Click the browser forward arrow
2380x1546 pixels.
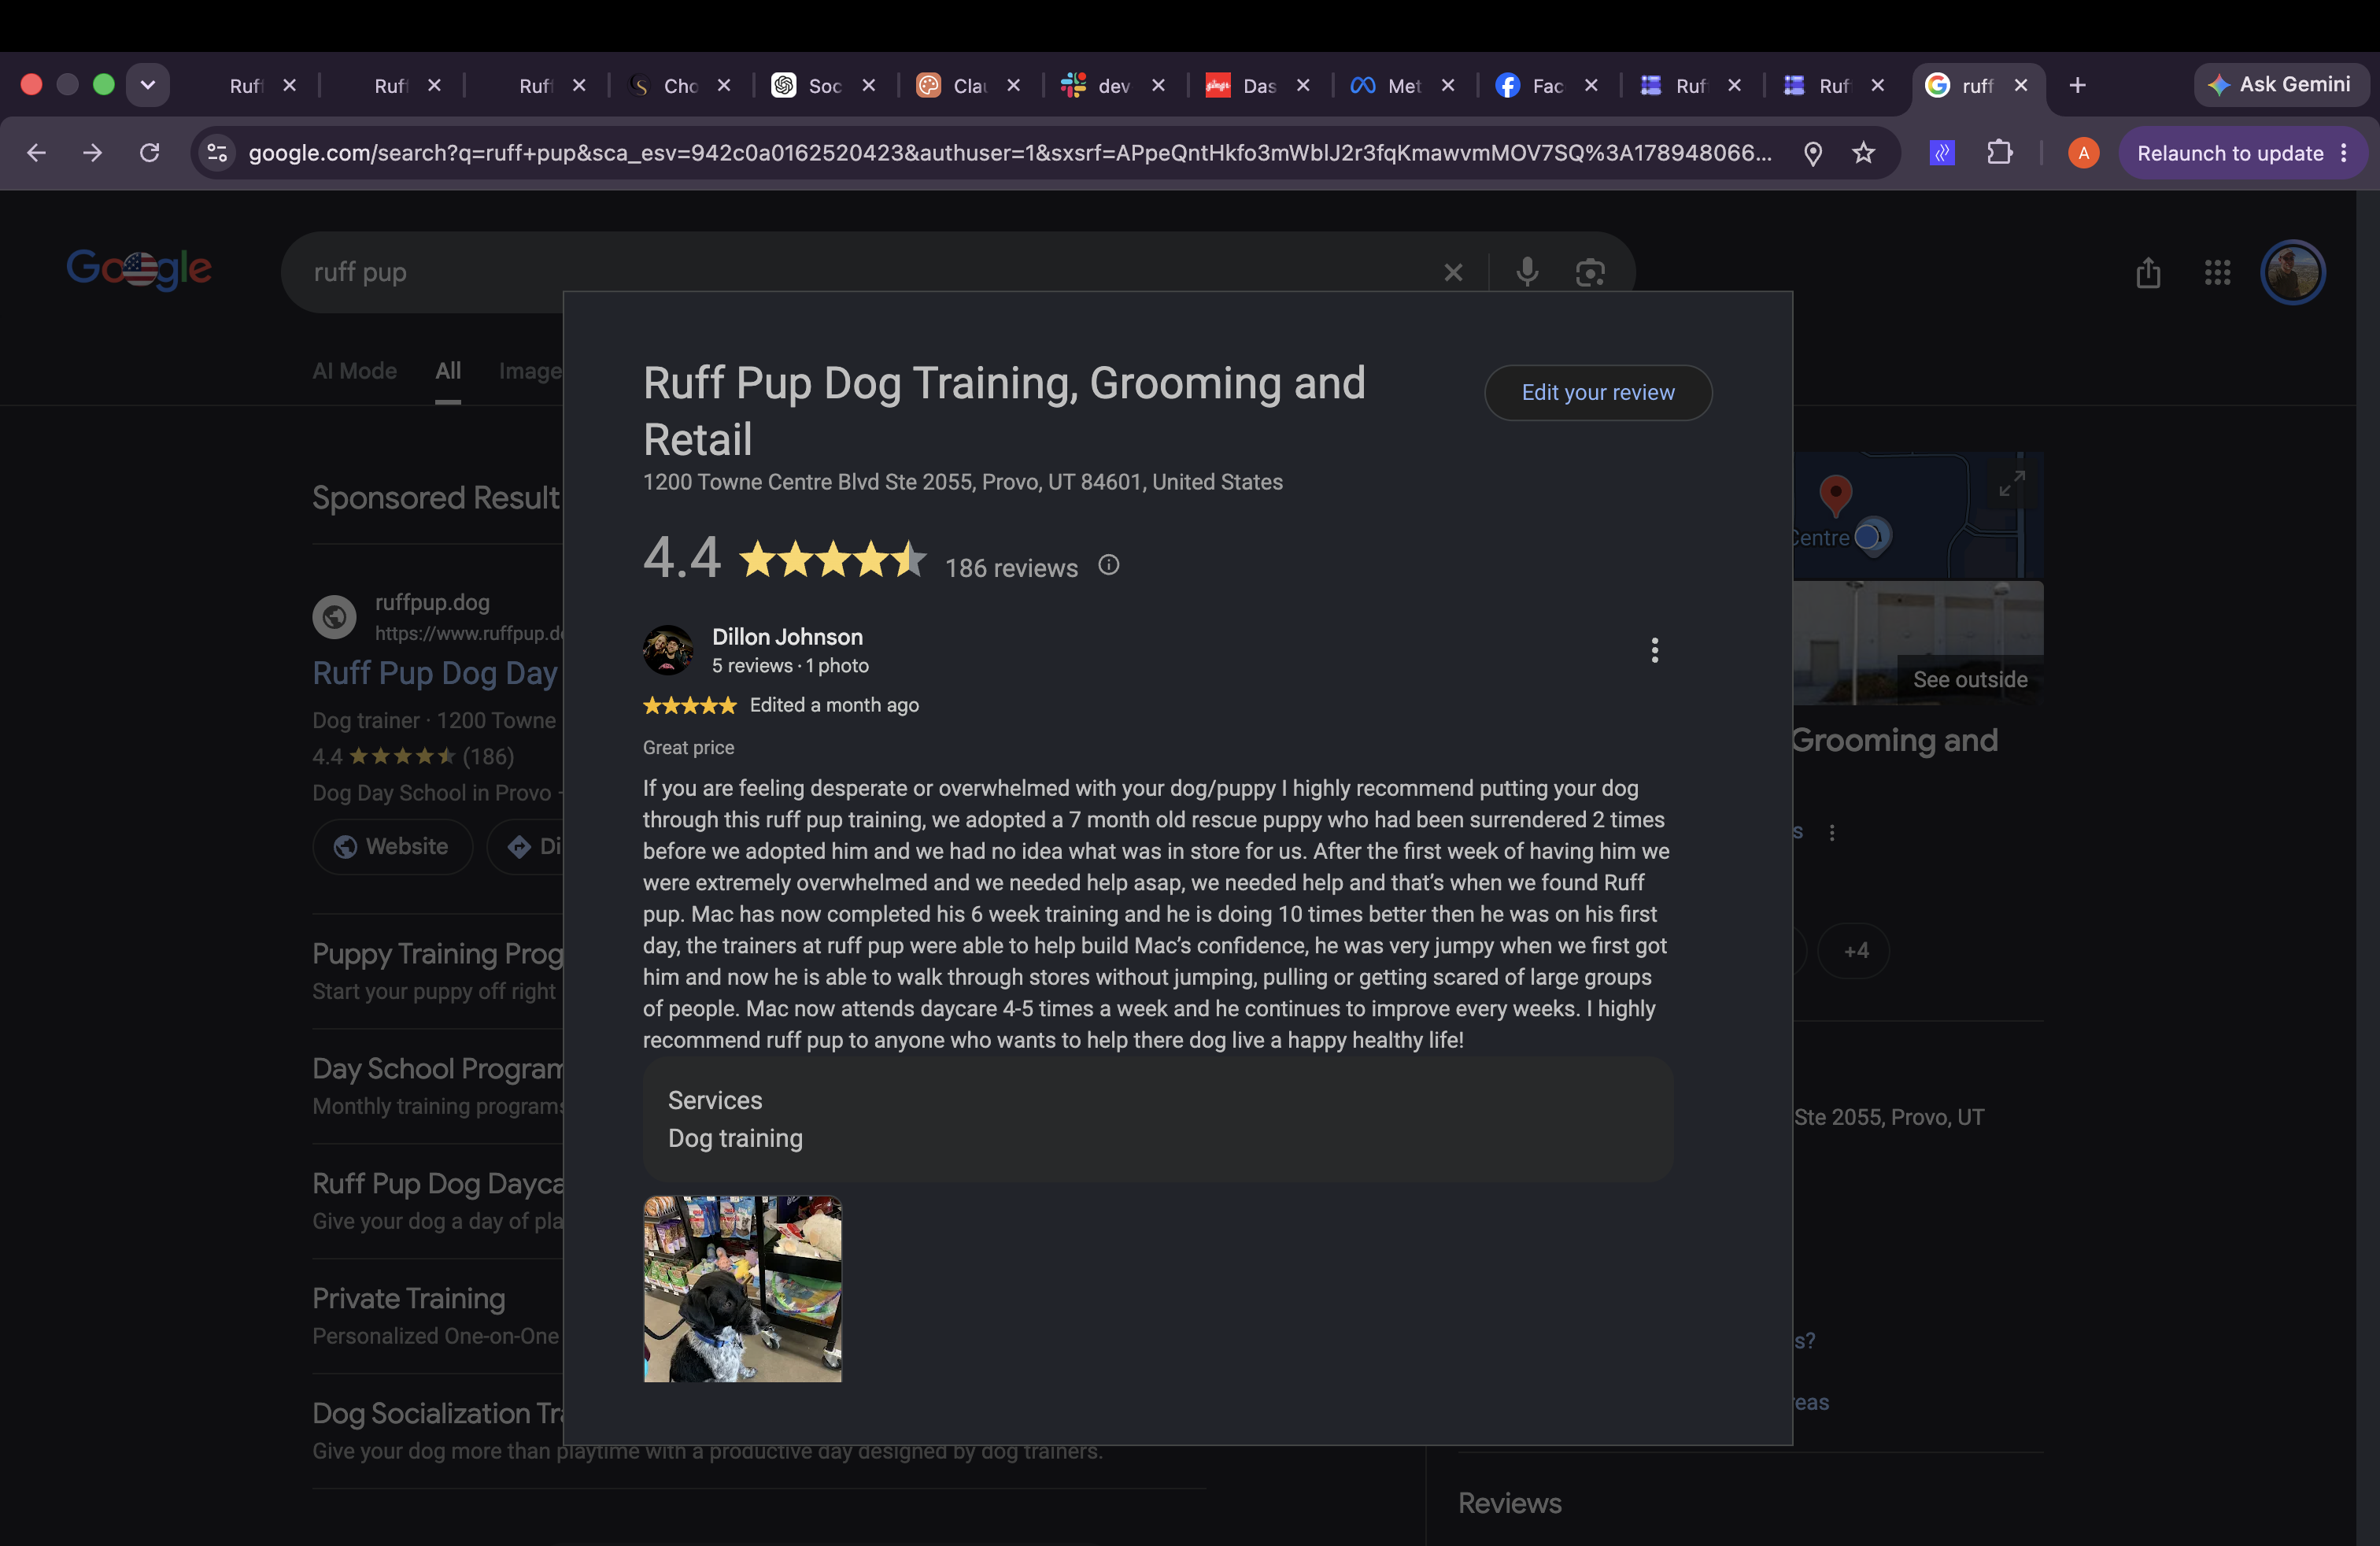point(93,153)
